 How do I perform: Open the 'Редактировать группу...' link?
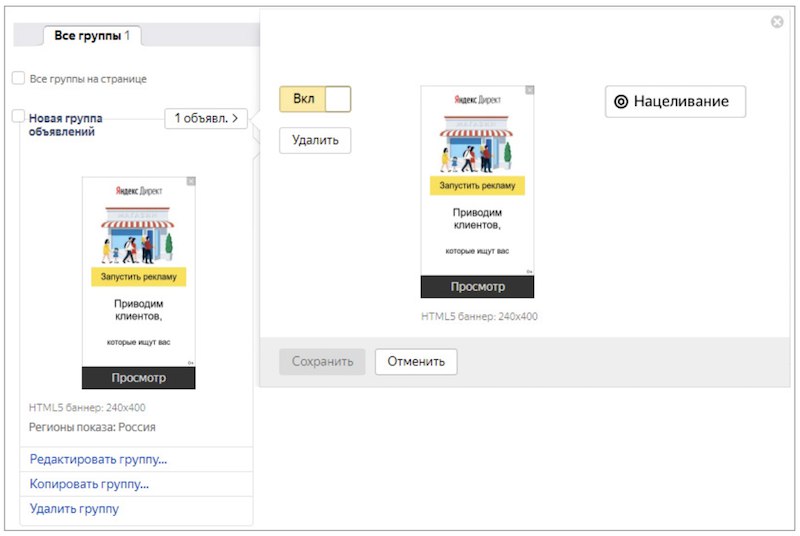point(98,460)
